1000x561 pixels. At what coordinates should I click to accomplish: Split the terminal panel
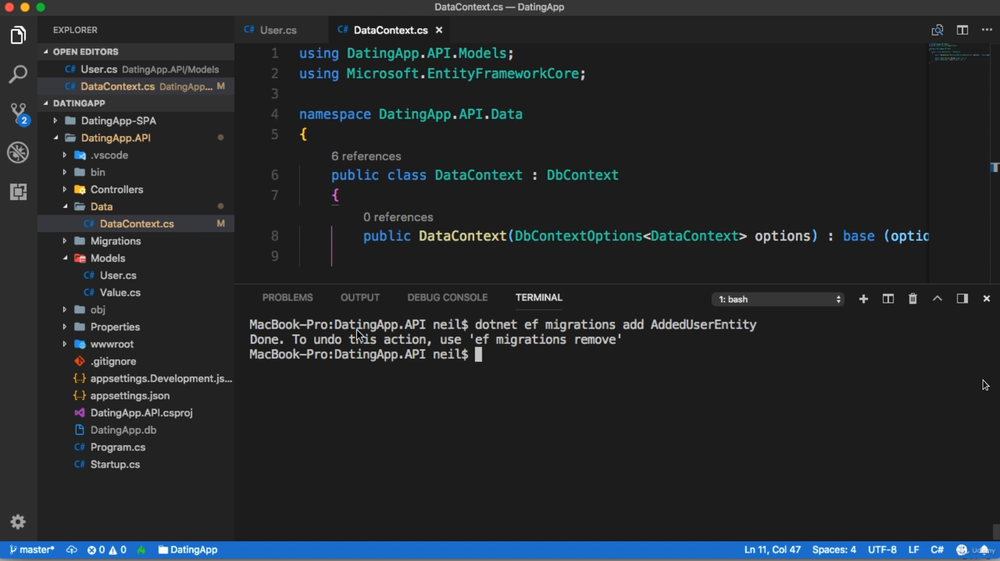(888, 299)
